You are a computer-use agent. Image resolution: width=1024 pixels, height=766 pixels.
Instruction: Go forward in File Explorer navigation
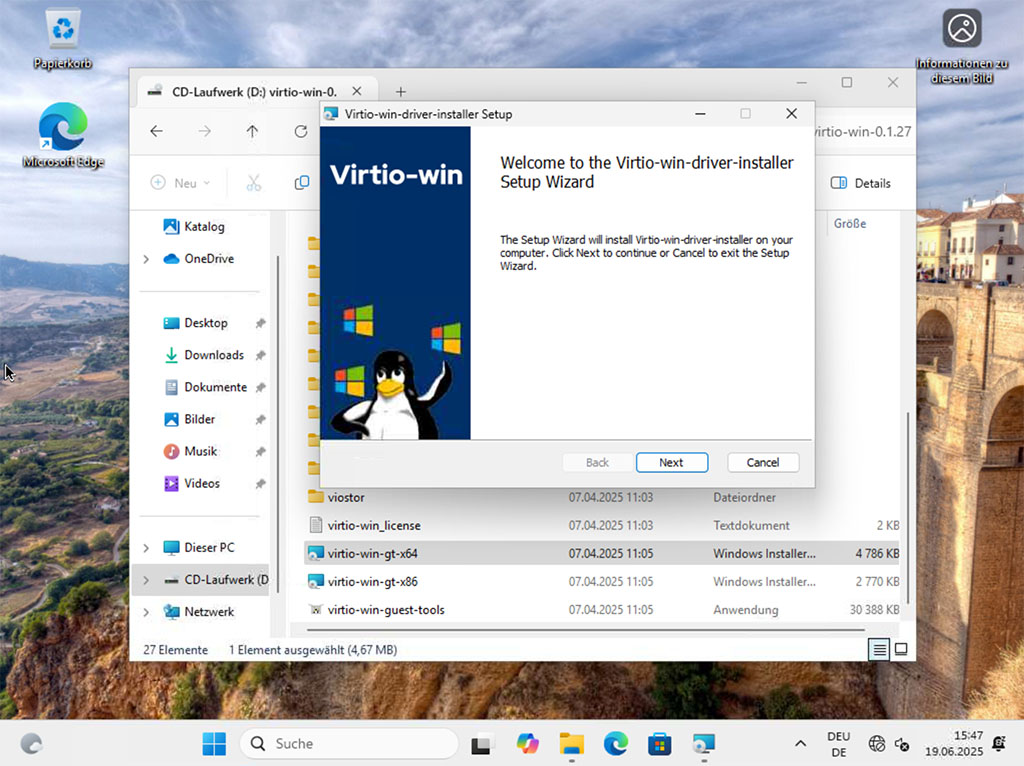coord(204,131)
